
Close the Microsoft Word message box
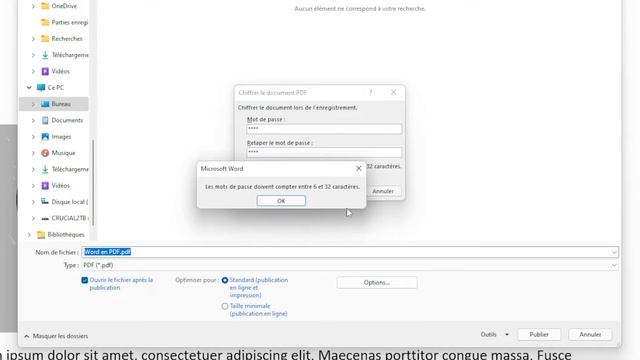[358, 169]
